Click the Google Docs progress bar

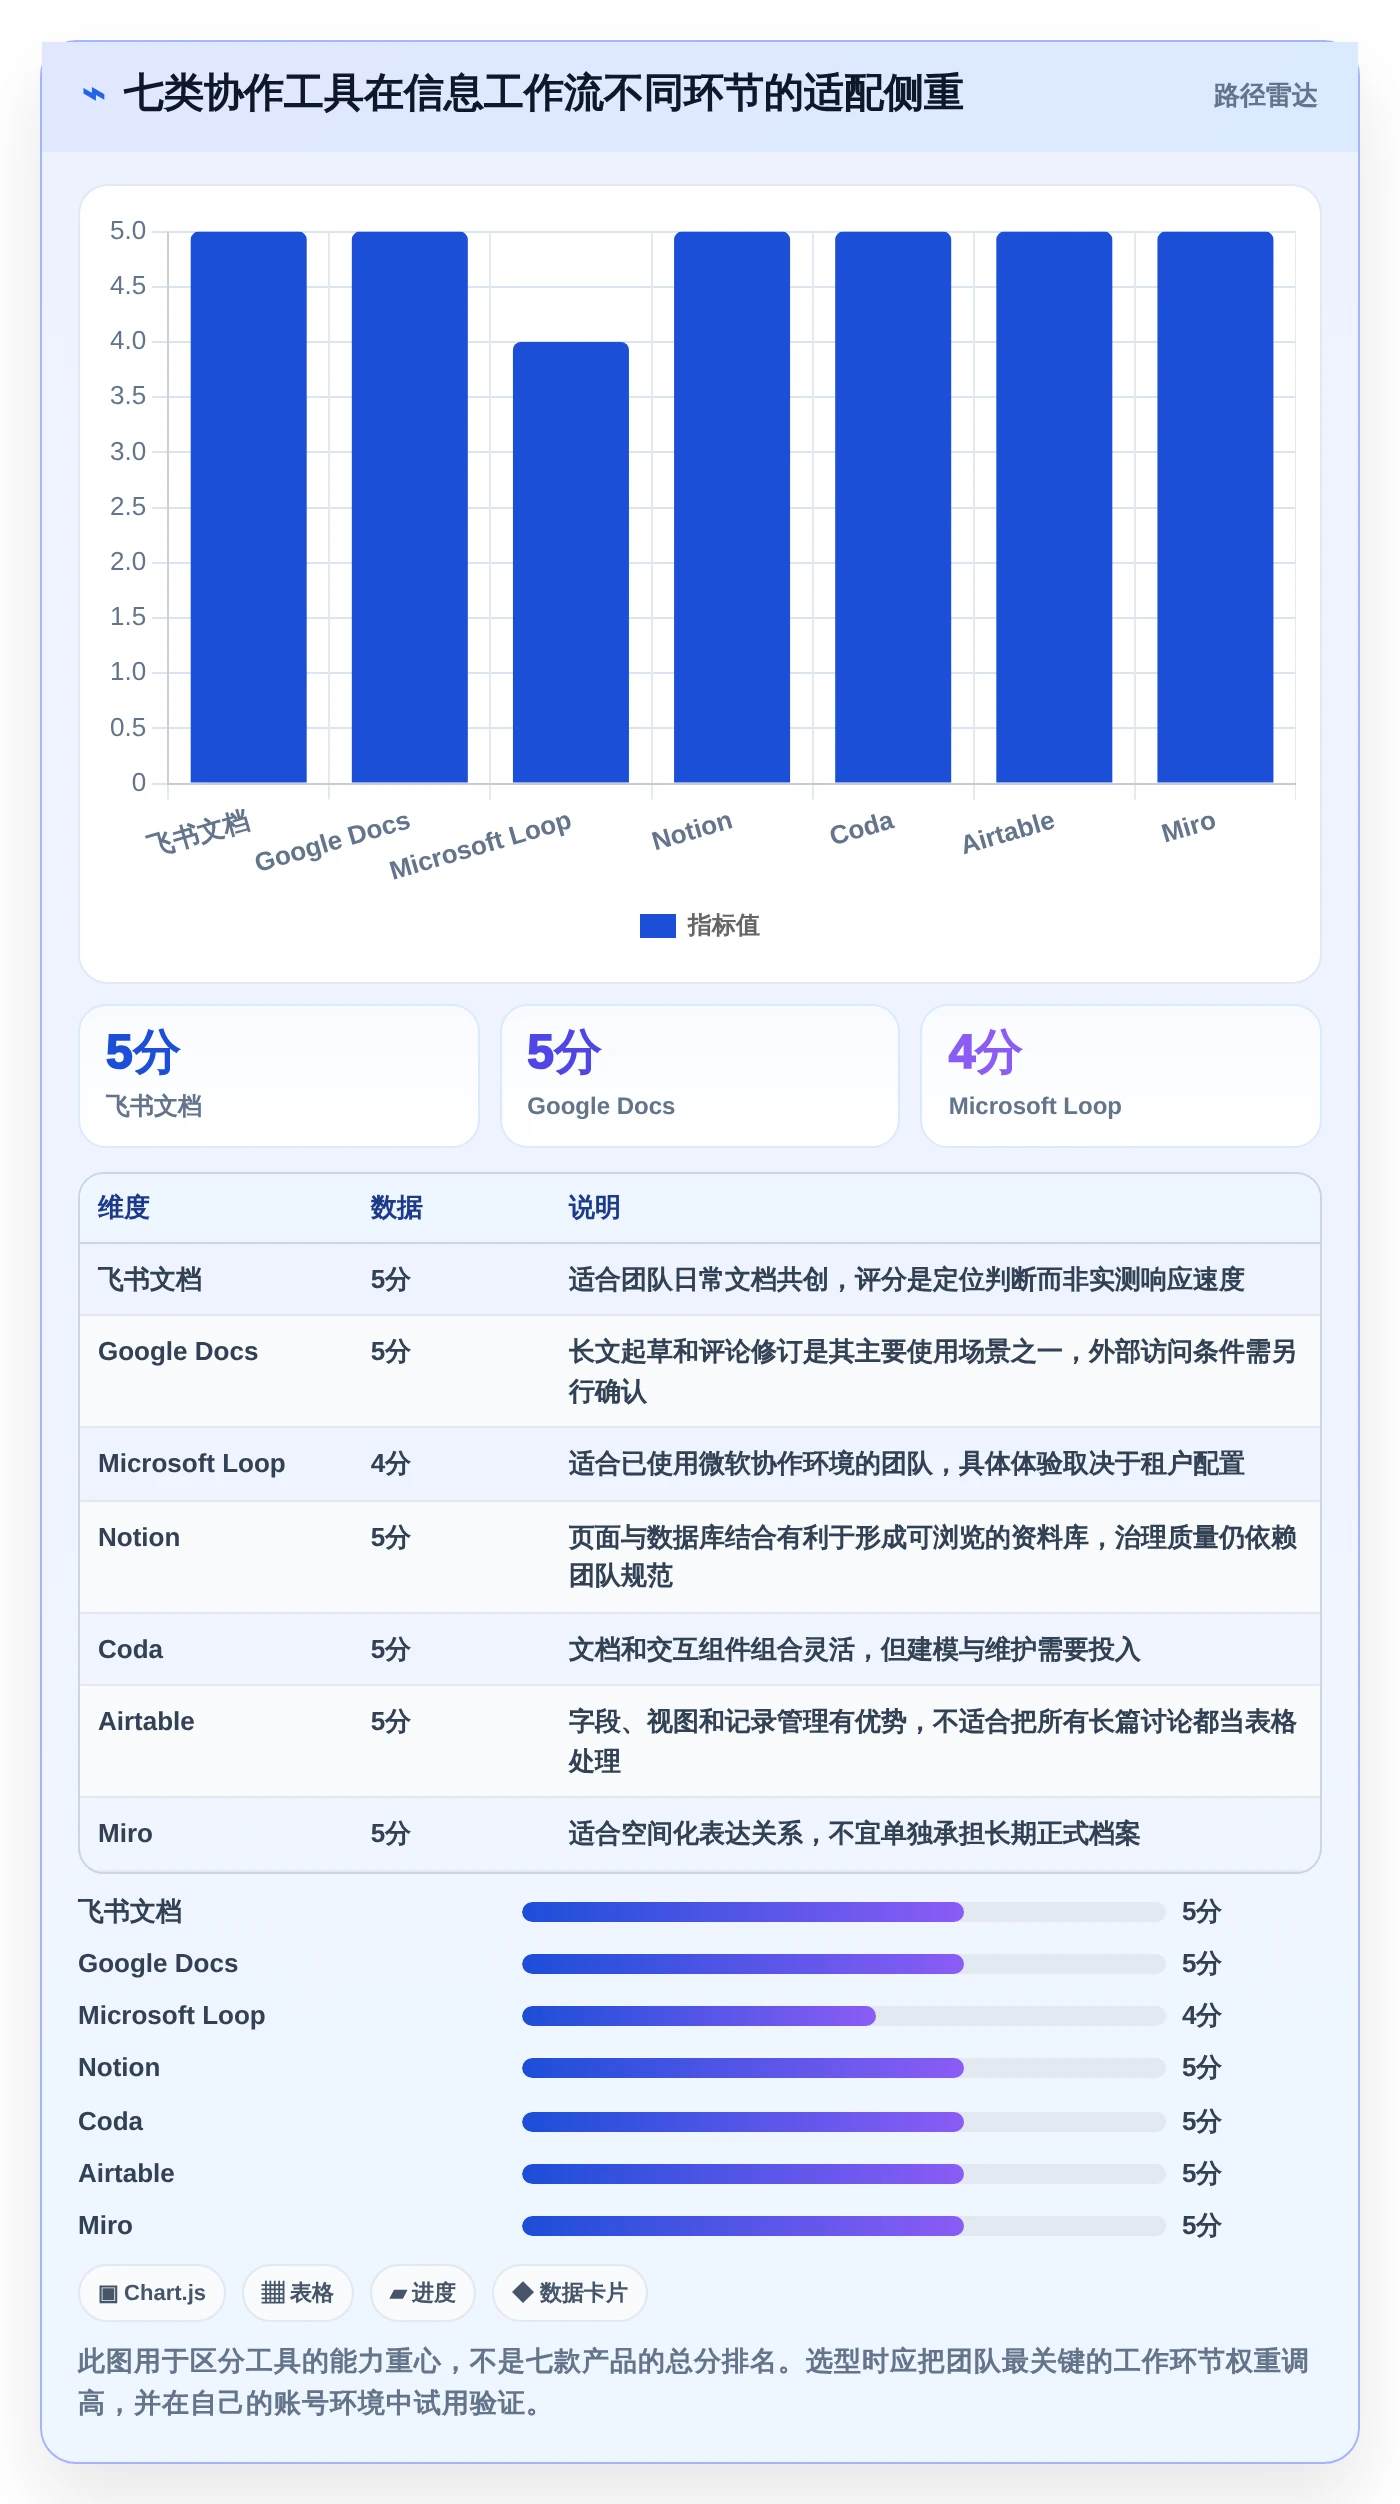[x=844, y=1964]
